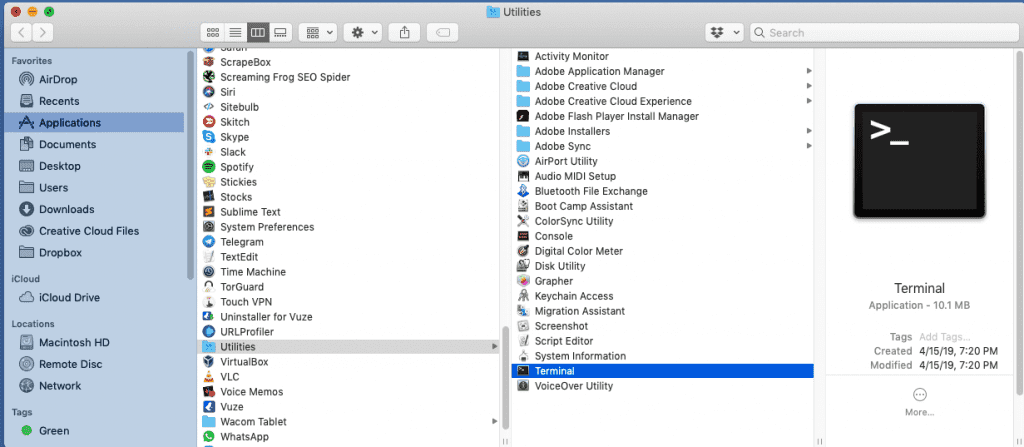
Task: Select the Screaming Frog SEO Spider icon
Action: point(209,77)
